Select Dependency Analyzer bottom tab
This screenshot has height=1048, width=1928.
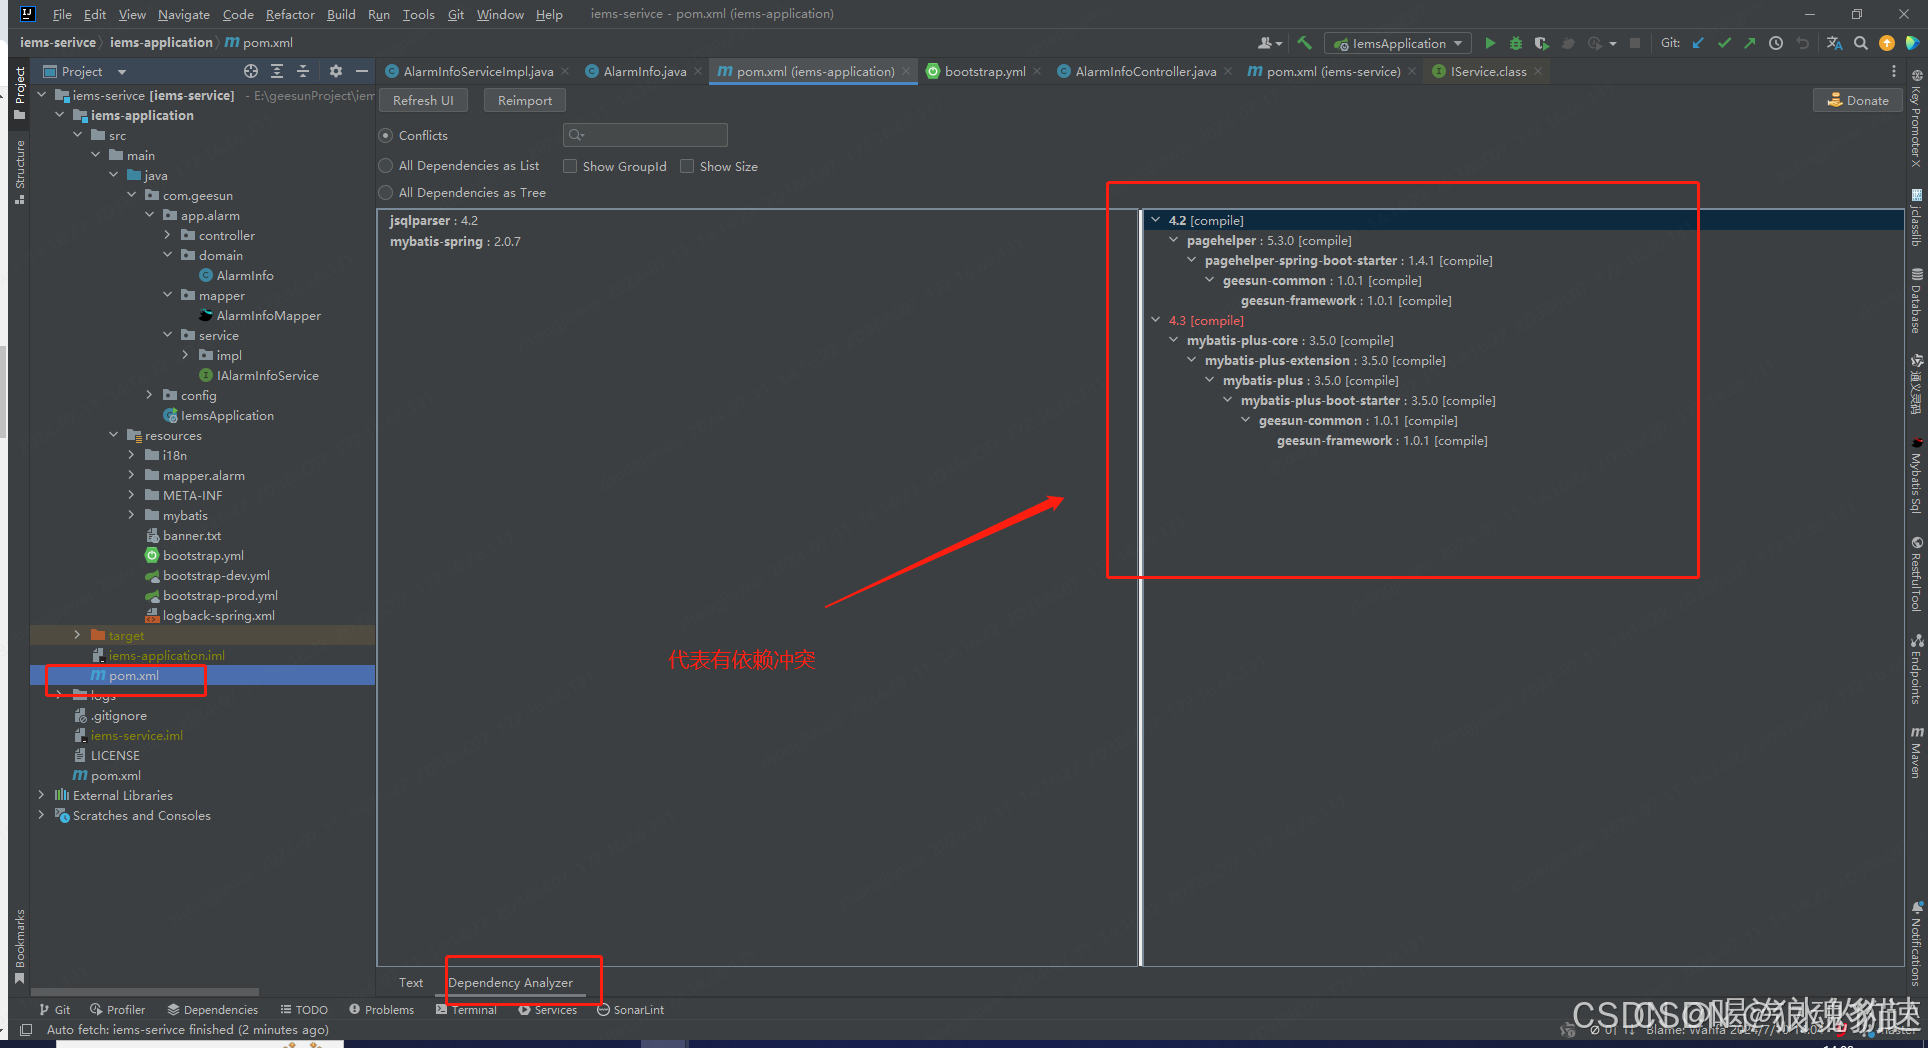pos(510,982)
